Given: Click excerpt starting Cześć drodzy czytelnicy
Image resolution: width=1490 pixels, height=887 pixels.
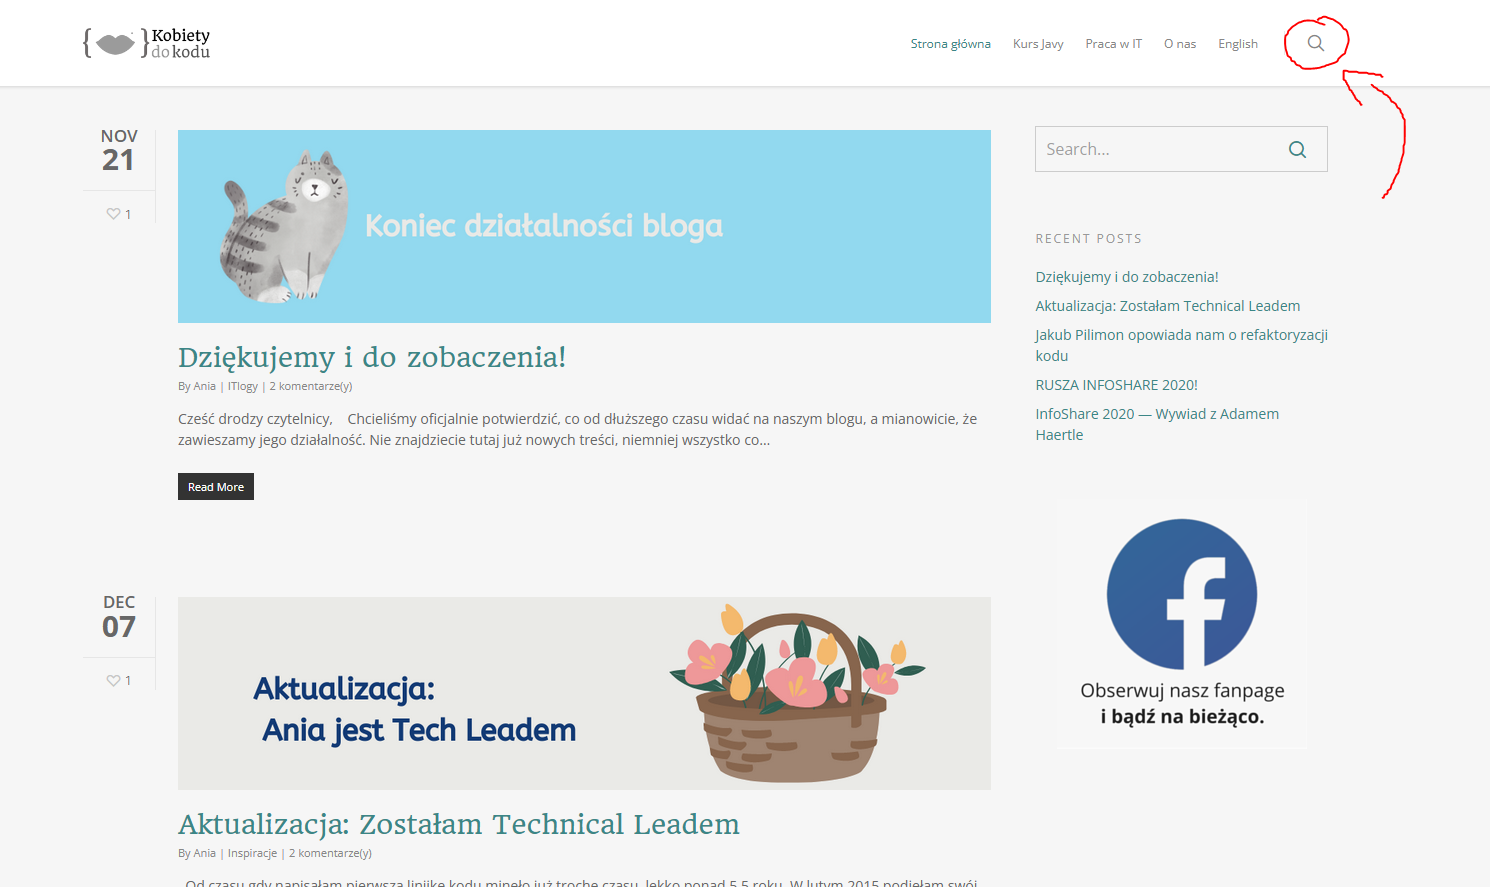Looking at the screenshot, I should tap(578, 429).
